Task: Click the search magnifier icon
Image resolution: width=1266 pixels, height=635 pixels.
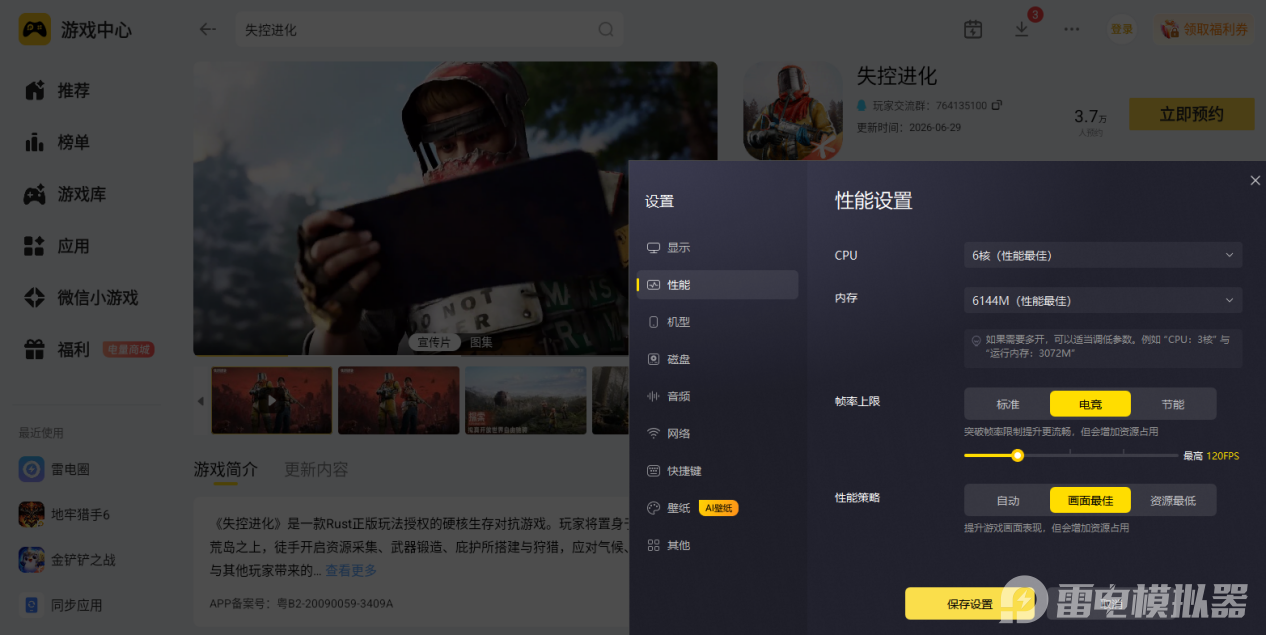Action: pyautogui.click(x=606, y=30)
